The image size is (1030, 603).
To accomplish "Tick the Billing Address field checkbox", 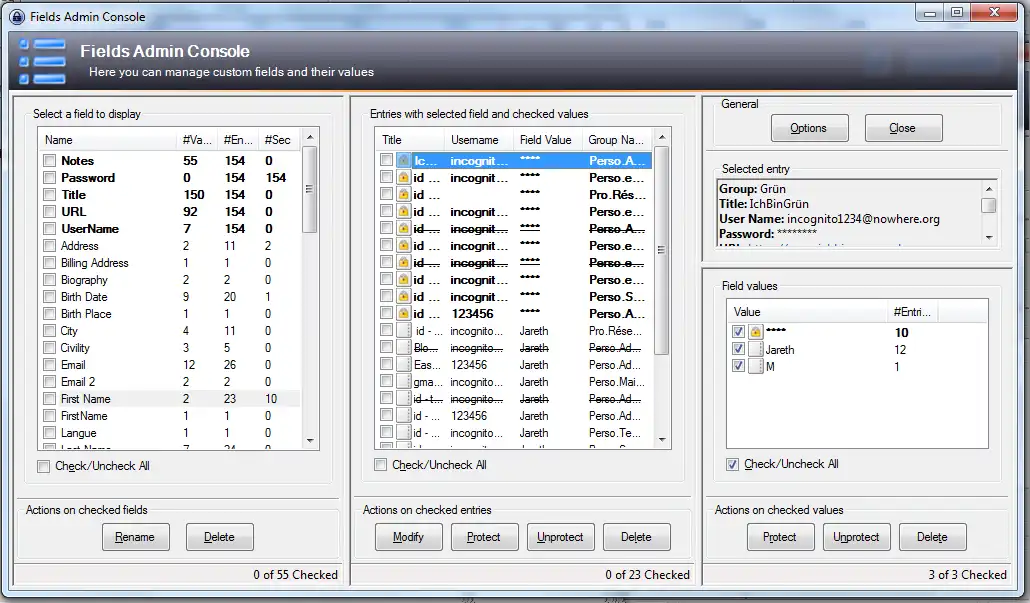I will pos(49,263).
